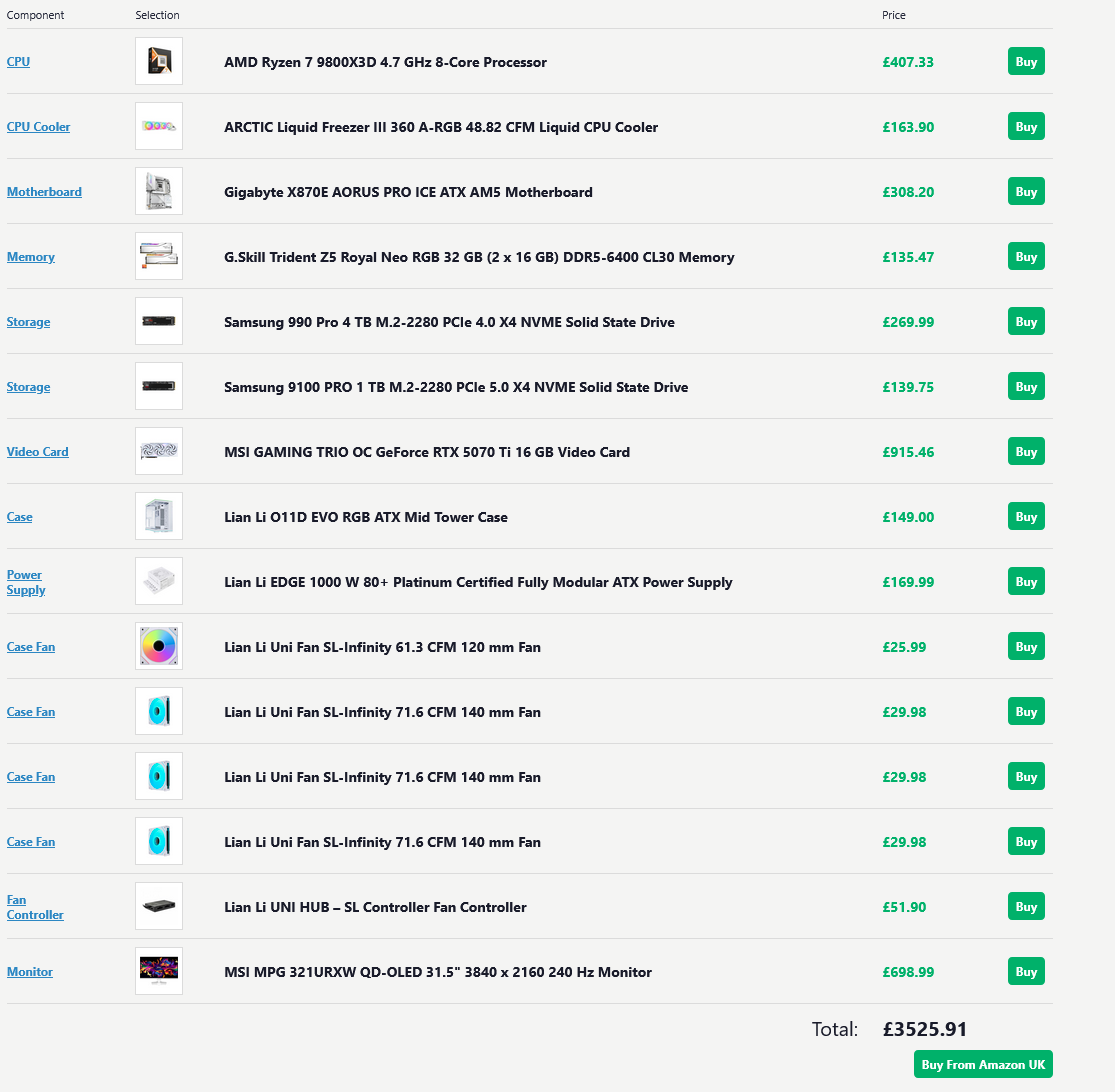Buy the Lian Li UNI HUB fan controller
The height and width of the screenshot is (1092, 1115).
(x=1026, y=906)
